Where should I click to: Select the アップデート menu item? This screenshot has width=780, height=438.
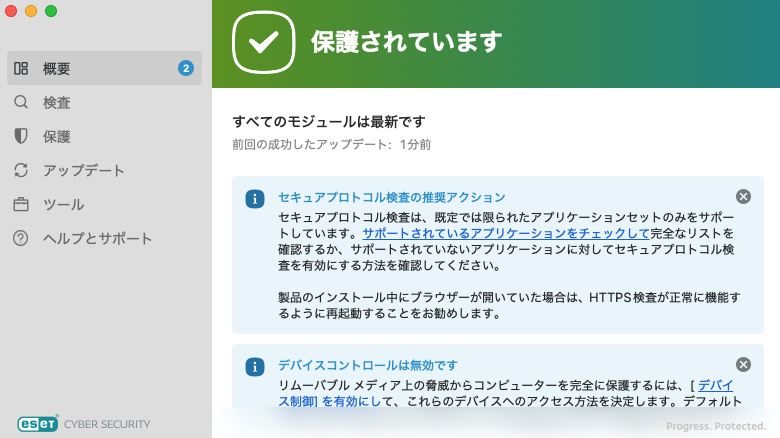coord(84,170)
